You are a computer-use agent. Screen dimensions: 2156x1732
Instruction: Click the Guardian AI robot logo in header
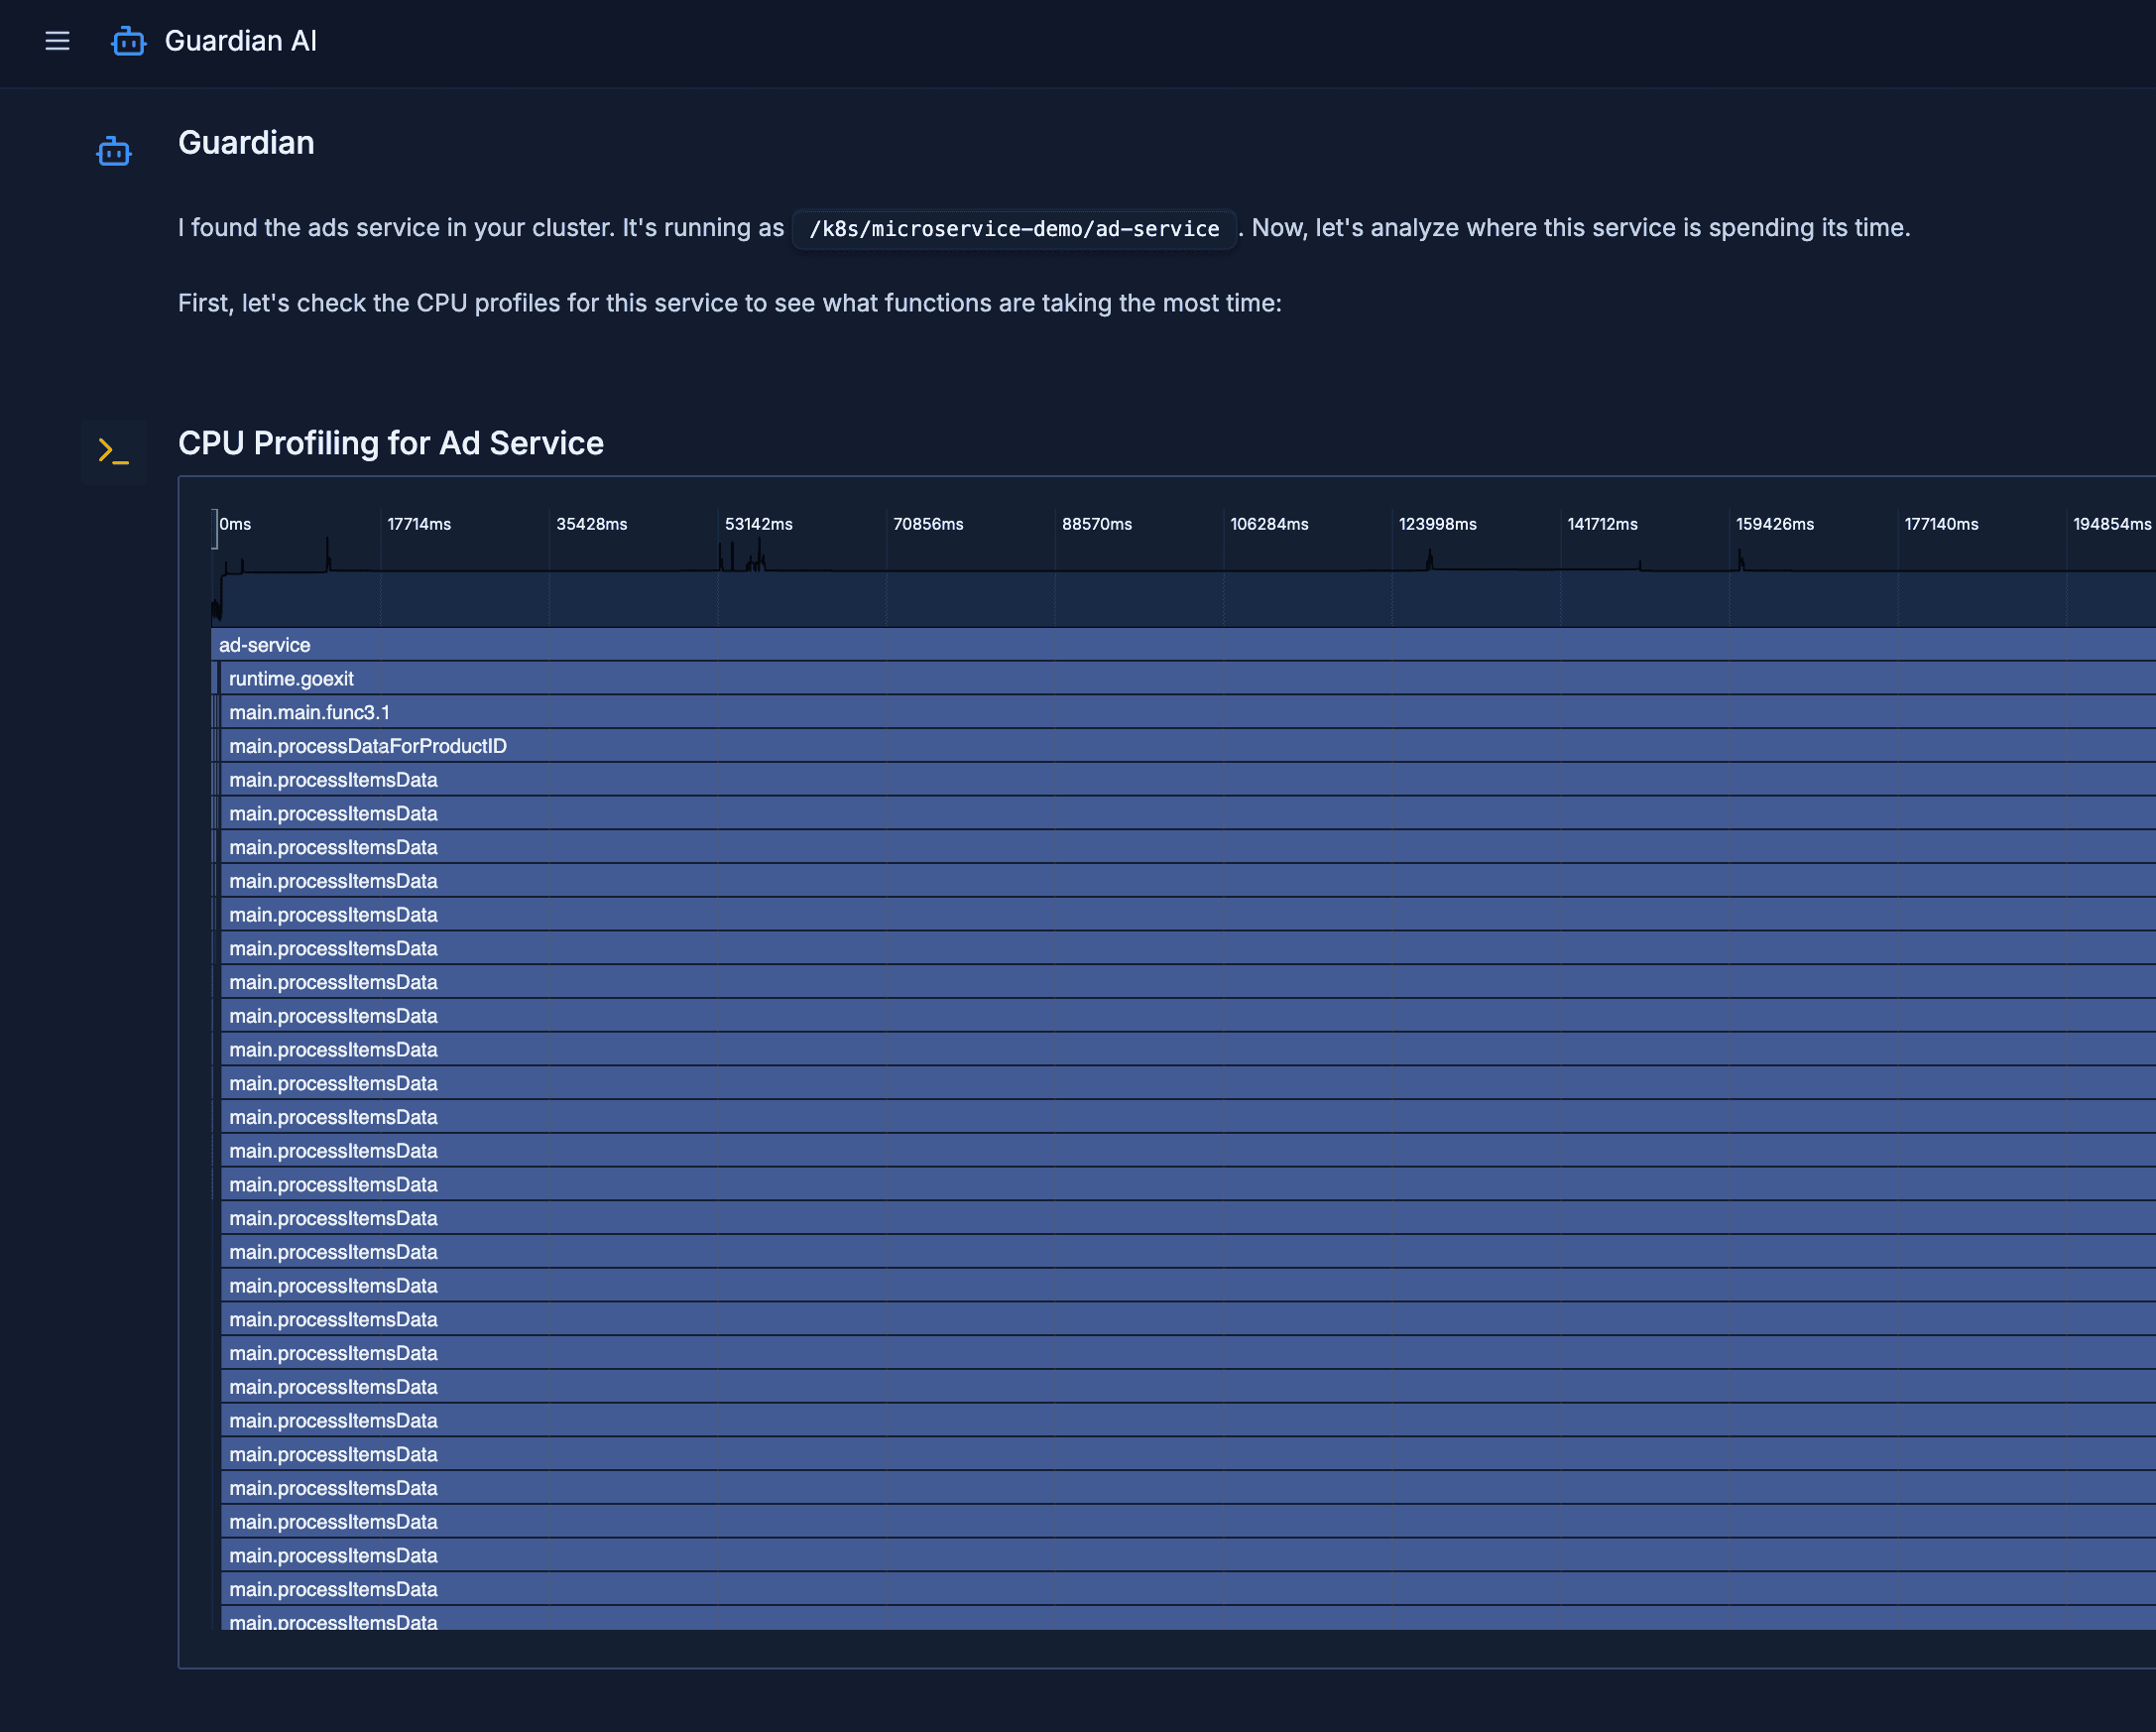(128, 41)
